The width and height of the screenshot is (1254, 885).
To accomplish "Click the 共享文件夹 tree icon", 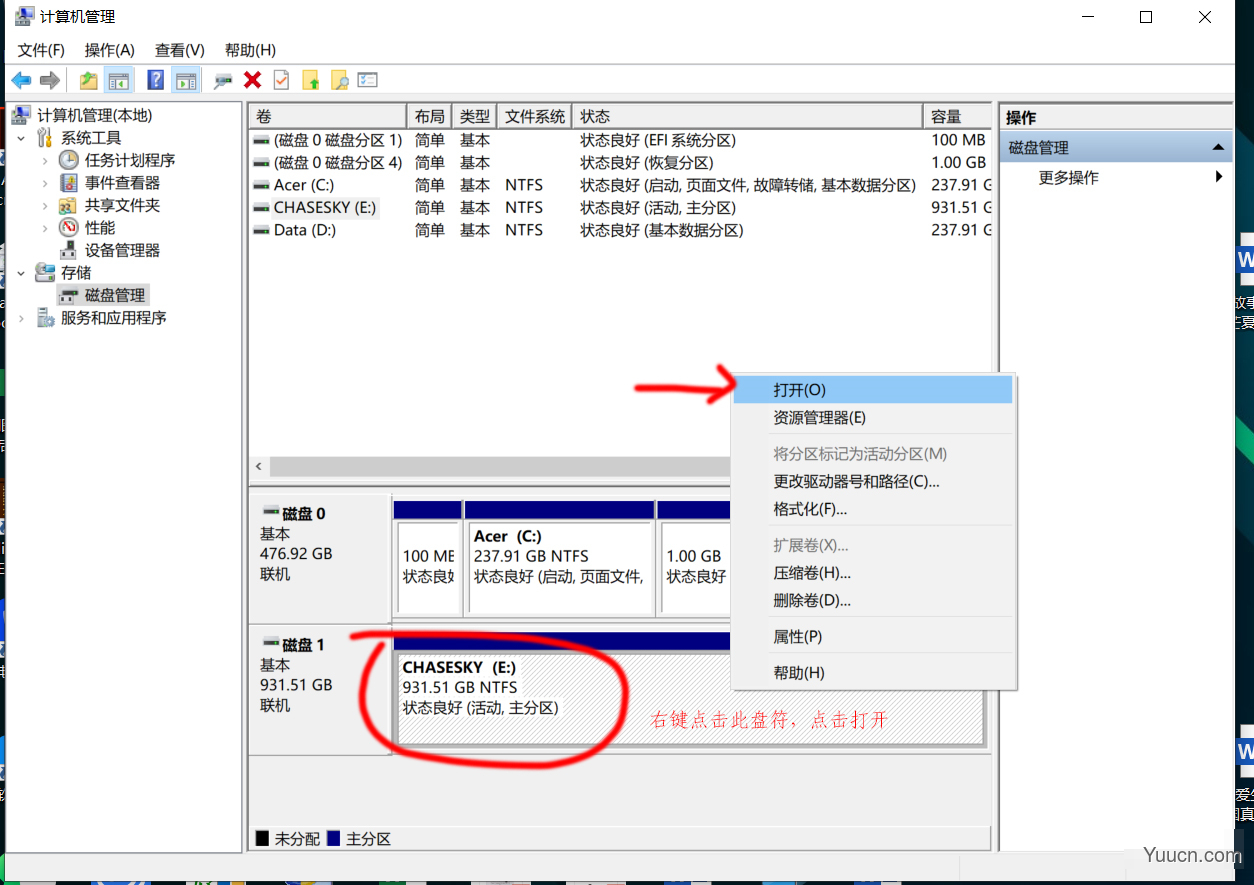I will point(68,206).
